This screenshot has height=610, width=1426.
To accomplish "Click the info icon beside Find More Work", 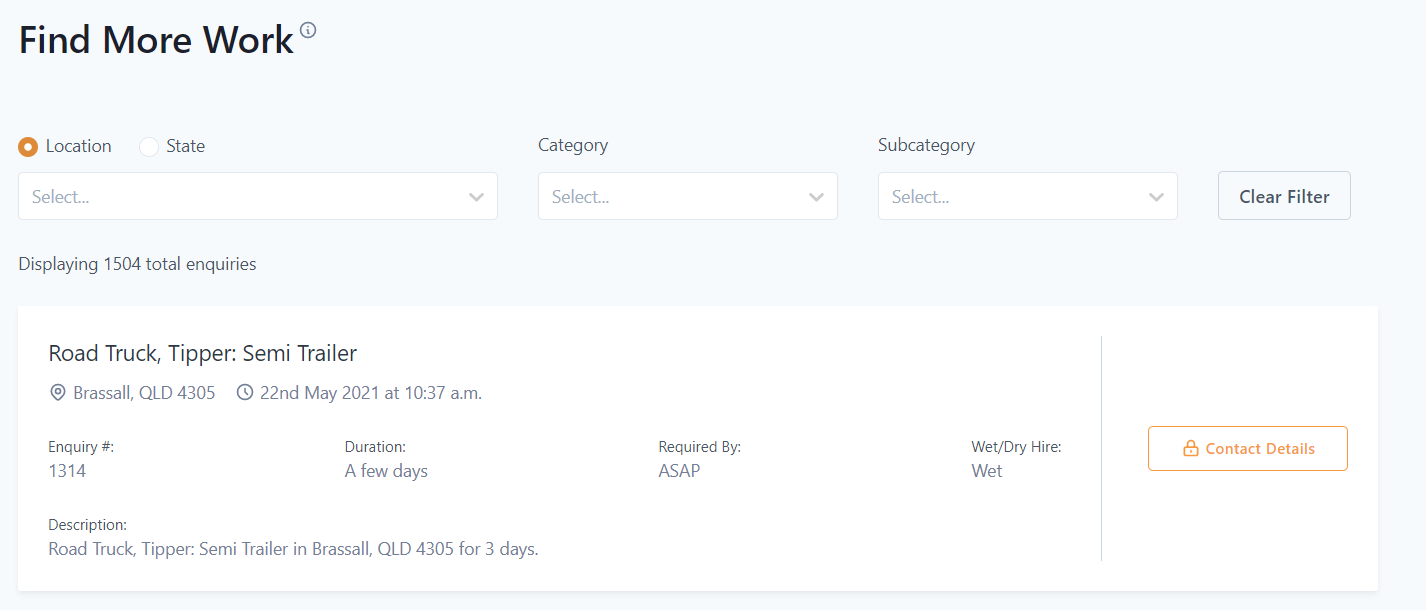I will click(x=308, y=30).
